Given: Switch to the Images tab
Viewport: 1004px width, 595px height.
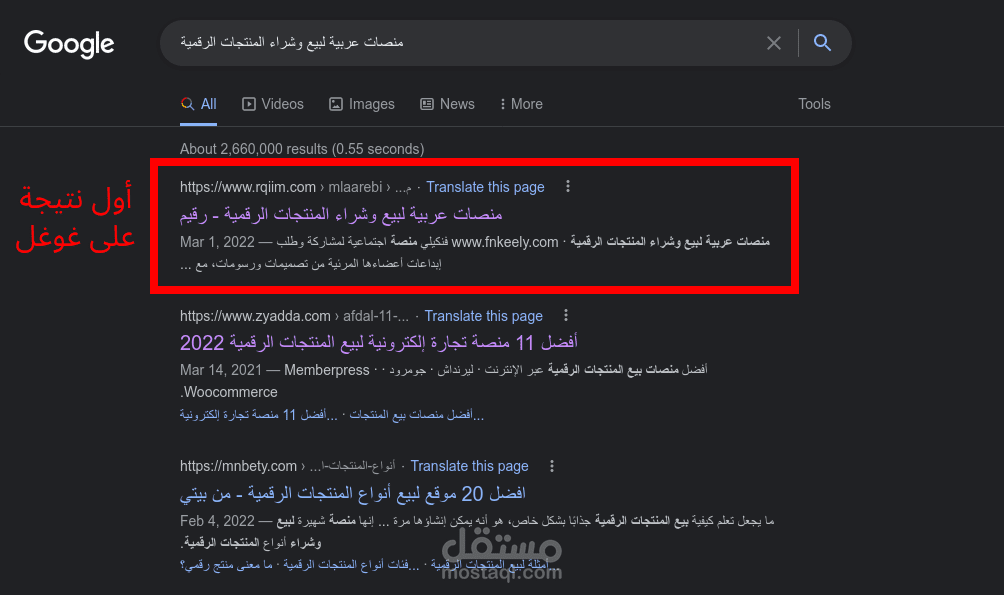Looking at the screenshot, I should (362, 104).
